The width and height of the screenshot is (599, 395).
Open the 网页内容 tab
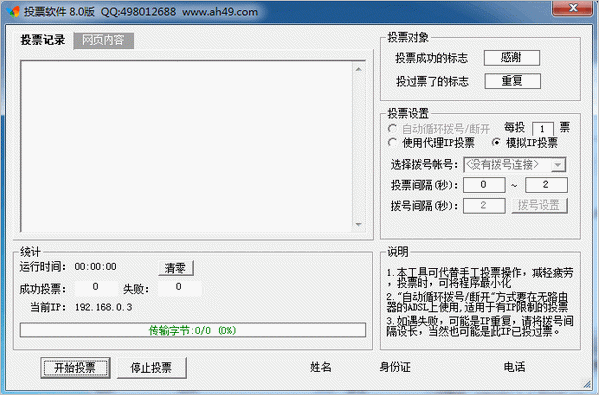[x=104, y=40]
